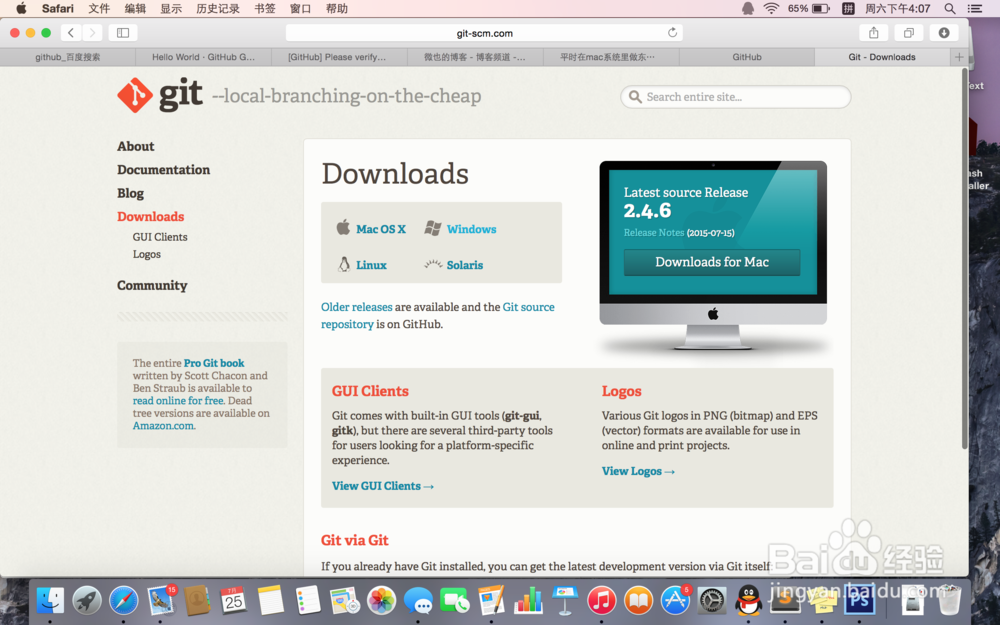This screenshot has width=1000, height=625.
Task: Open the 历史记录 menu
Action: pyautogui.click(x=218, y=8)
